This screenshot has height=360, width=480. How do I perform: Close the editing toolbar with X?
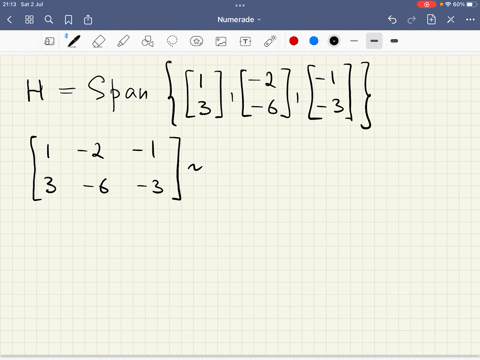(x=451, y=20)
